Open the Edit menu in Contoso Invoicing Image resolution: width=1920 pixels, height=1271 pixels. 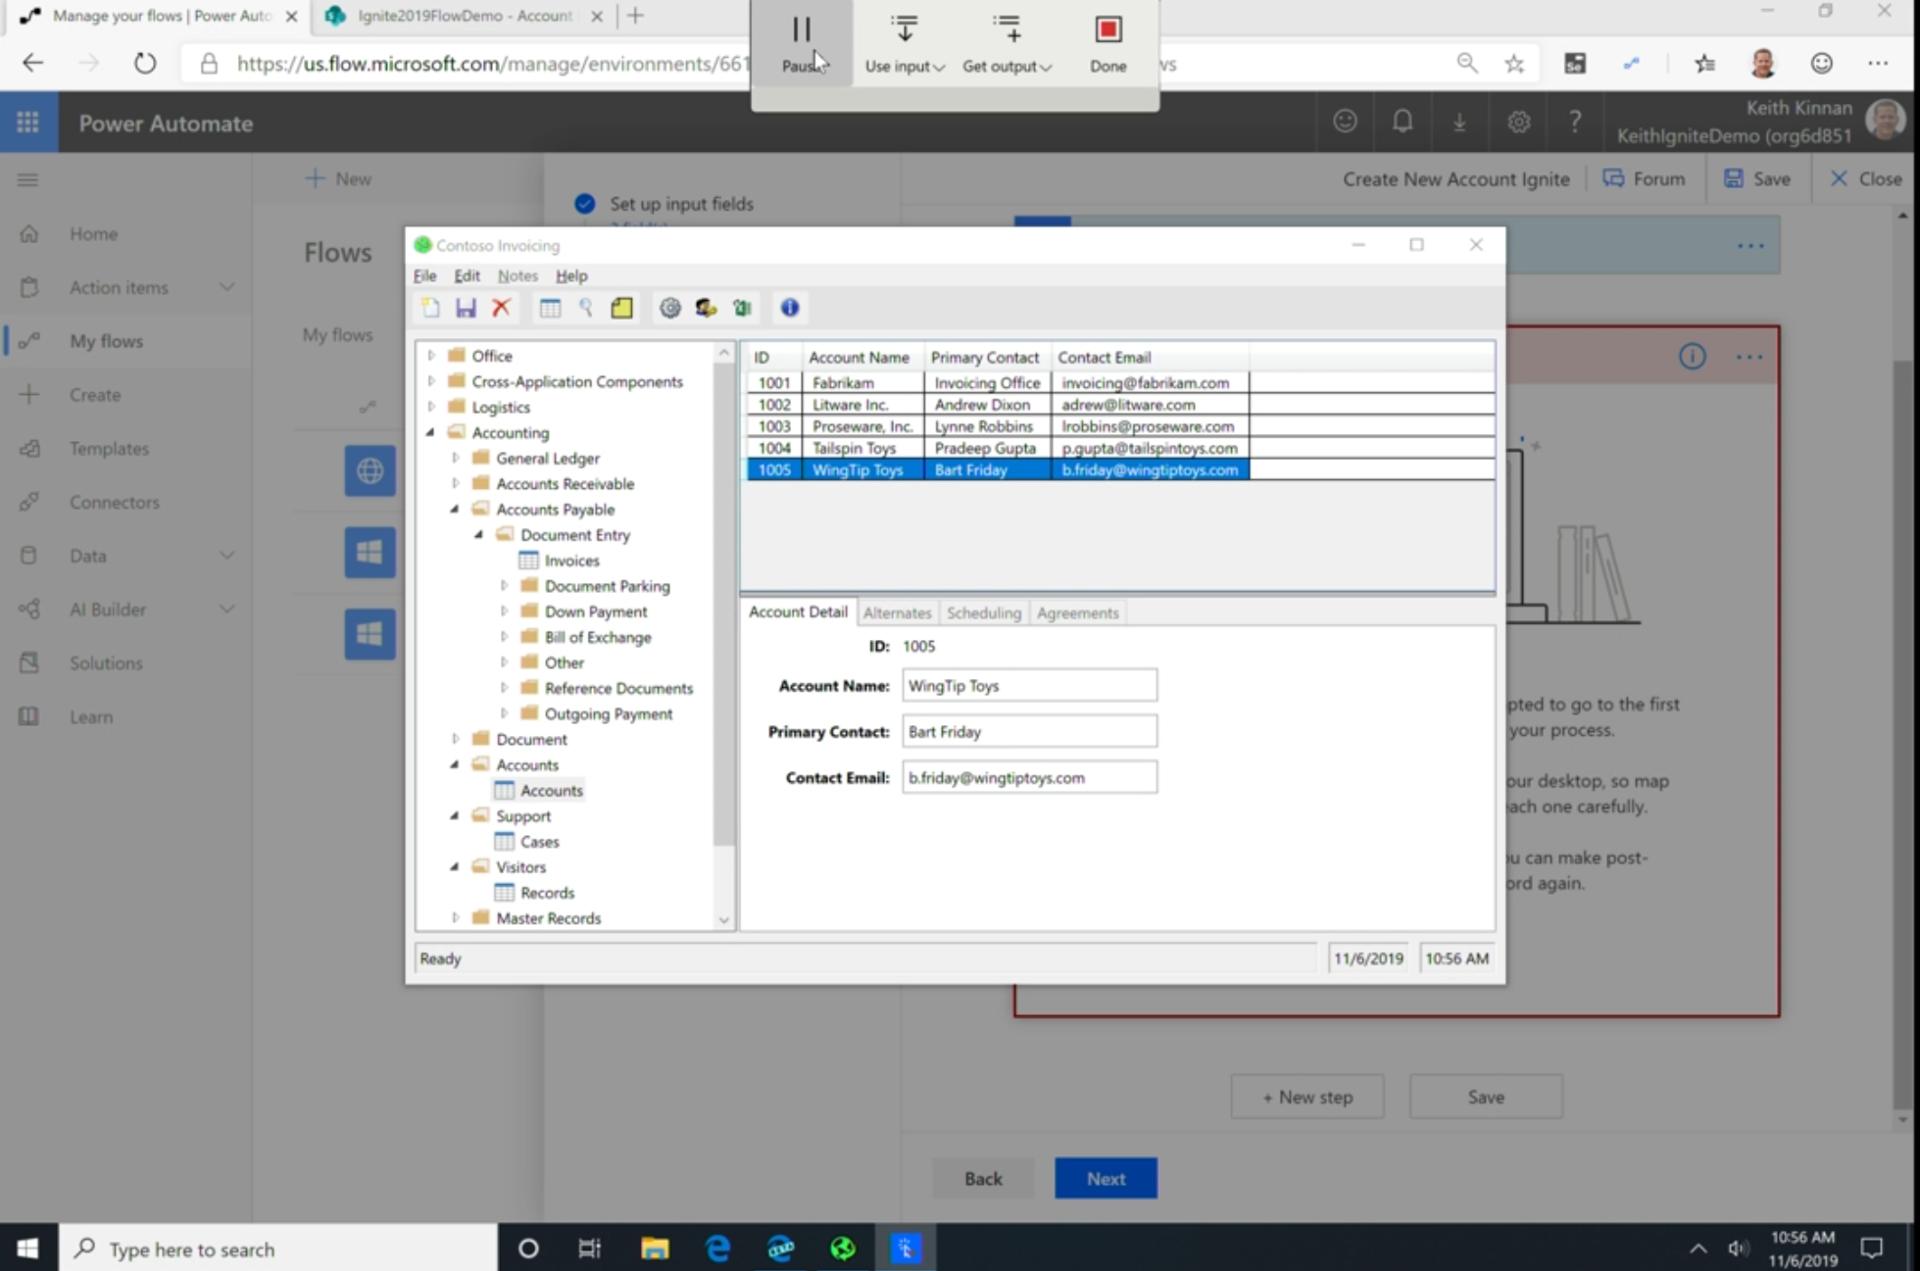[467, 276]
